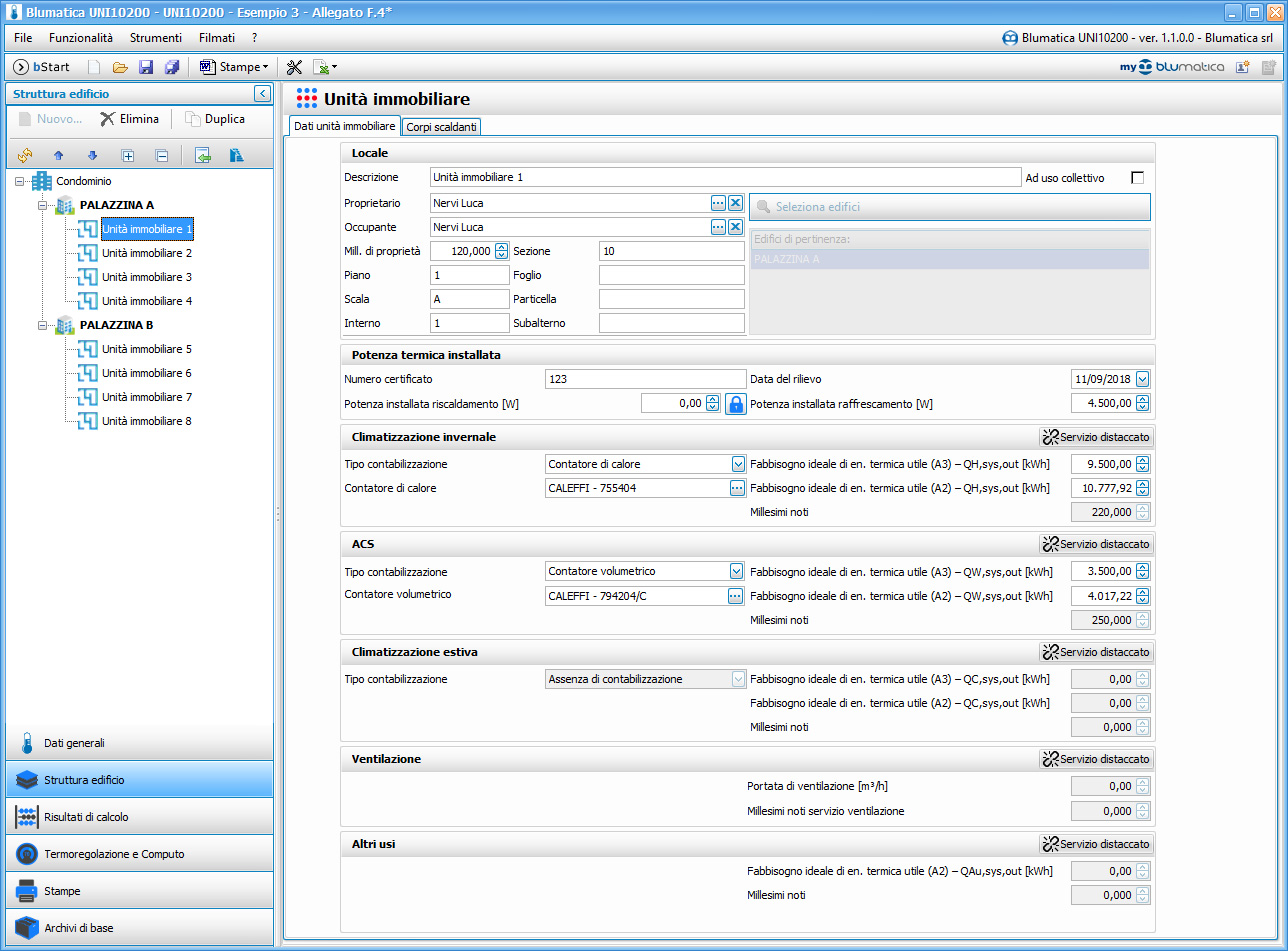Screen dimensions: 1288x951
Task: Open the wrench and screwdriver tools icon
Action: (294, 67)
